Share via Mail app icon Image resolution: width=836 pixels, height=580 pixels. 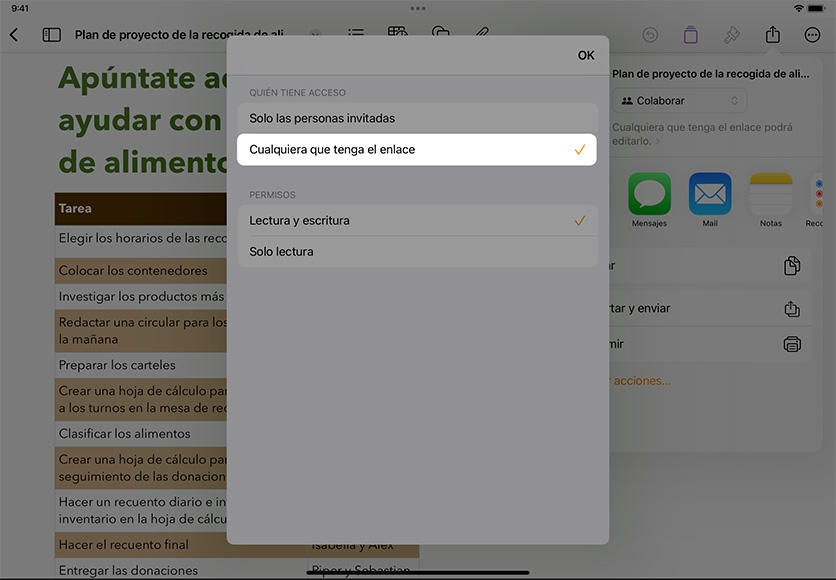(710, 194)
